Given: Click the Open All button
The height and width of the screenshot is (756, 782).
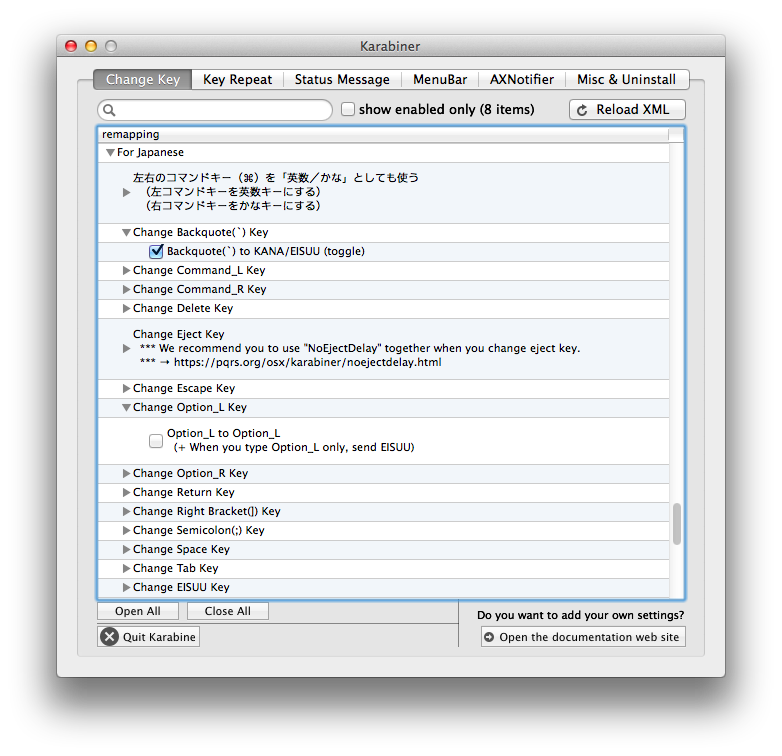Looking at the screenshot, I should (138, 611).
